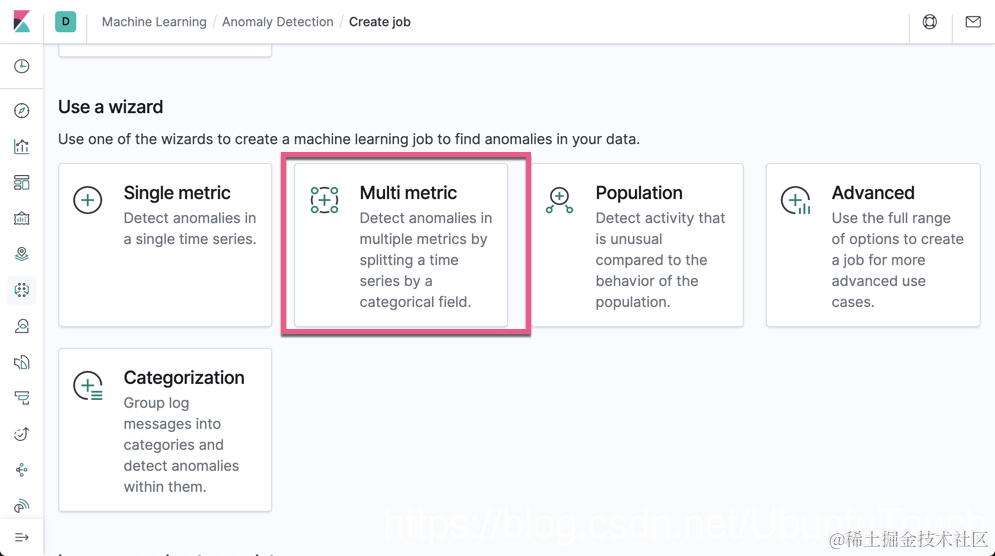
Task: Click the help lifebuoy icon
Action: tap(929, 21)
